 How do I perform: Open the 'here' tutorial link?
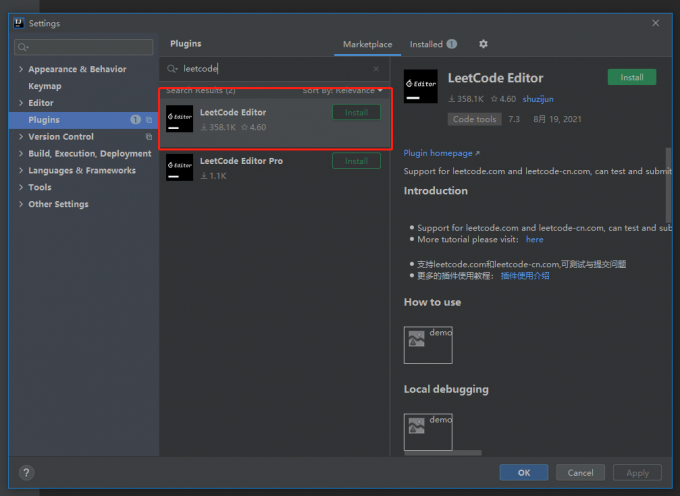point(534,239)
